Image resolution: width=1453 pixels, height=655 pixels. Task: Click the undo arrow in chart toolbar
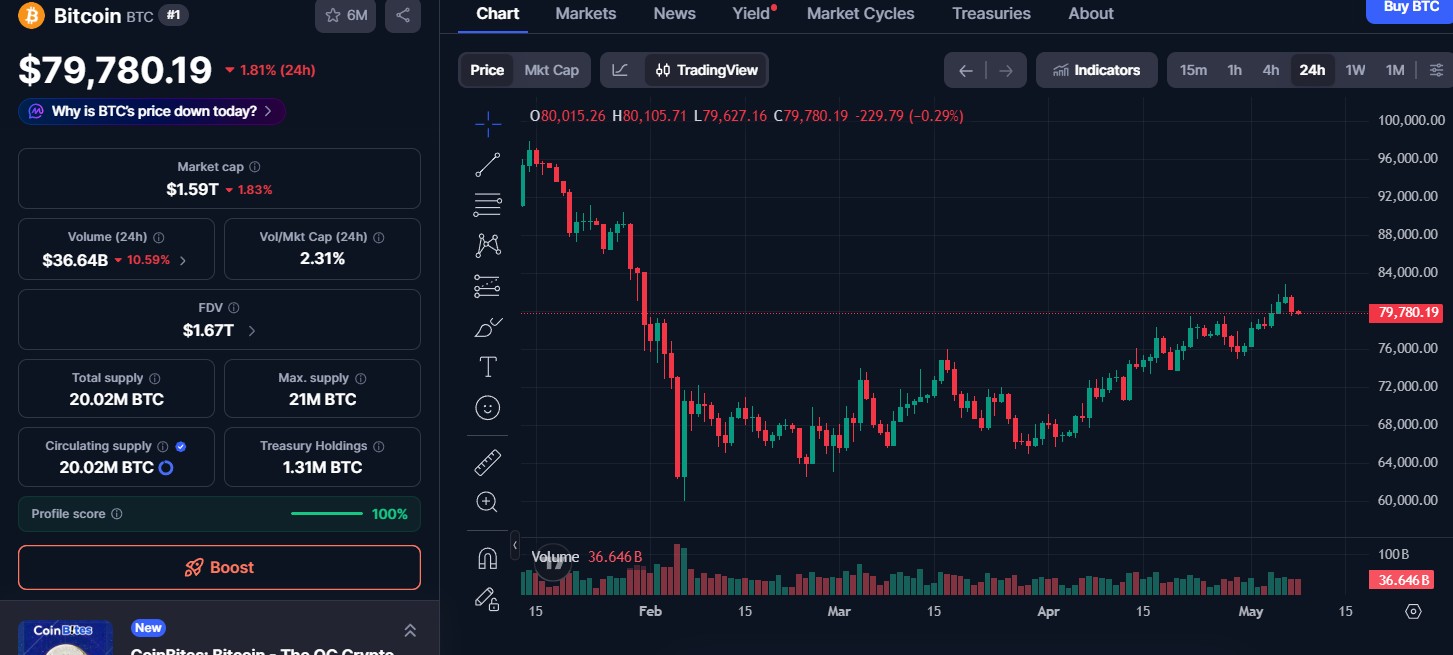click(965, 70)
